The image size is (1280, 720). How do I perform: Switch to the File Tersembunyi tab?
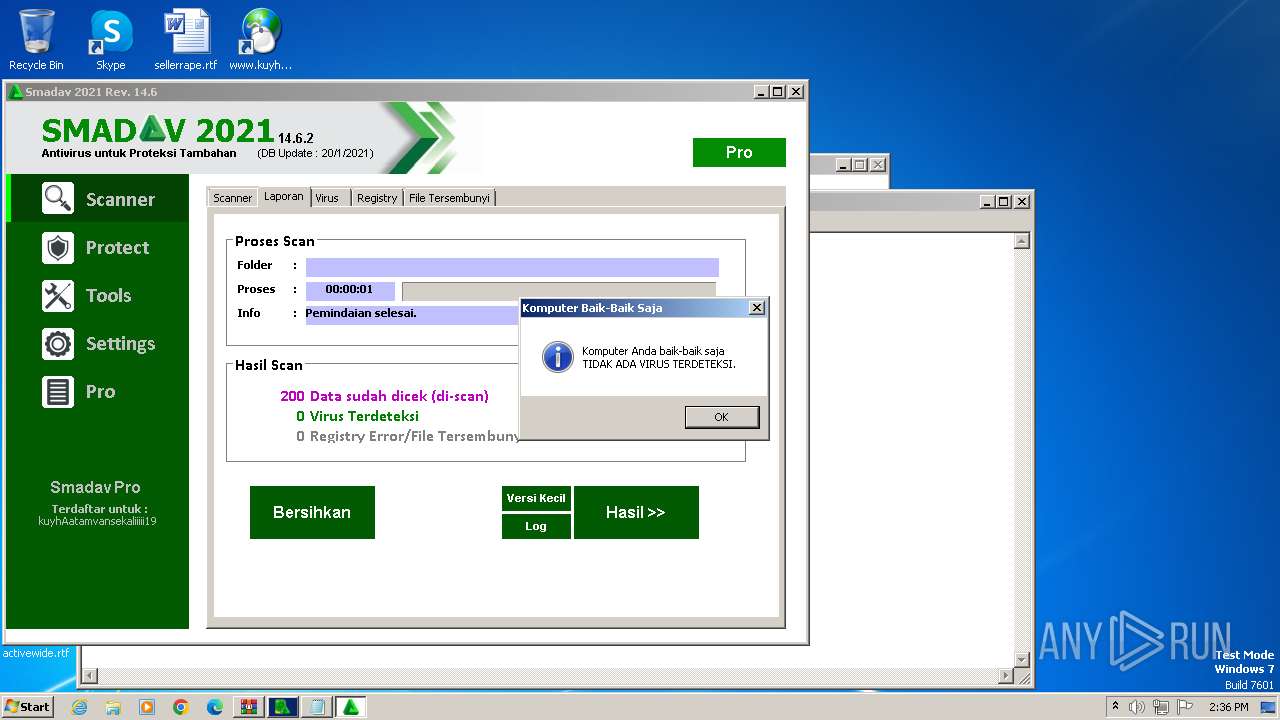coord(449,198)
